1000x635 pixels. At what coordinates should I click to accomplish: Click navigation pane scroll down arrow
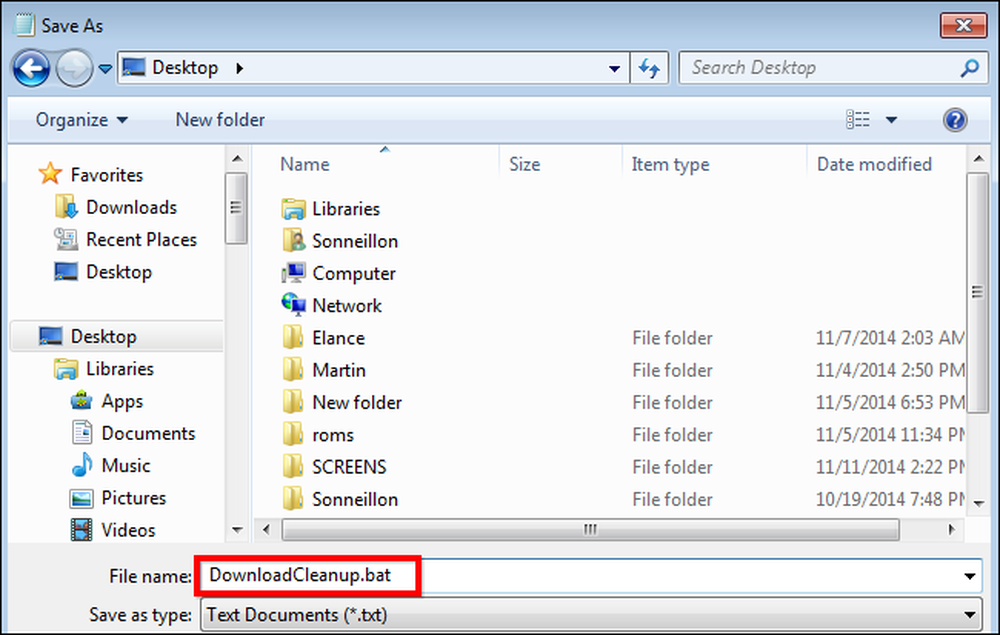[x=237, y=530]
